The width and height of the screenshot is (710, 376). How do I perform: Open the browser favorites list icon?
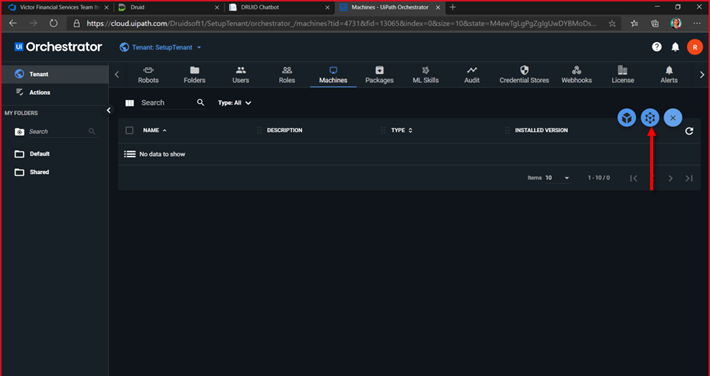point(634,24)
